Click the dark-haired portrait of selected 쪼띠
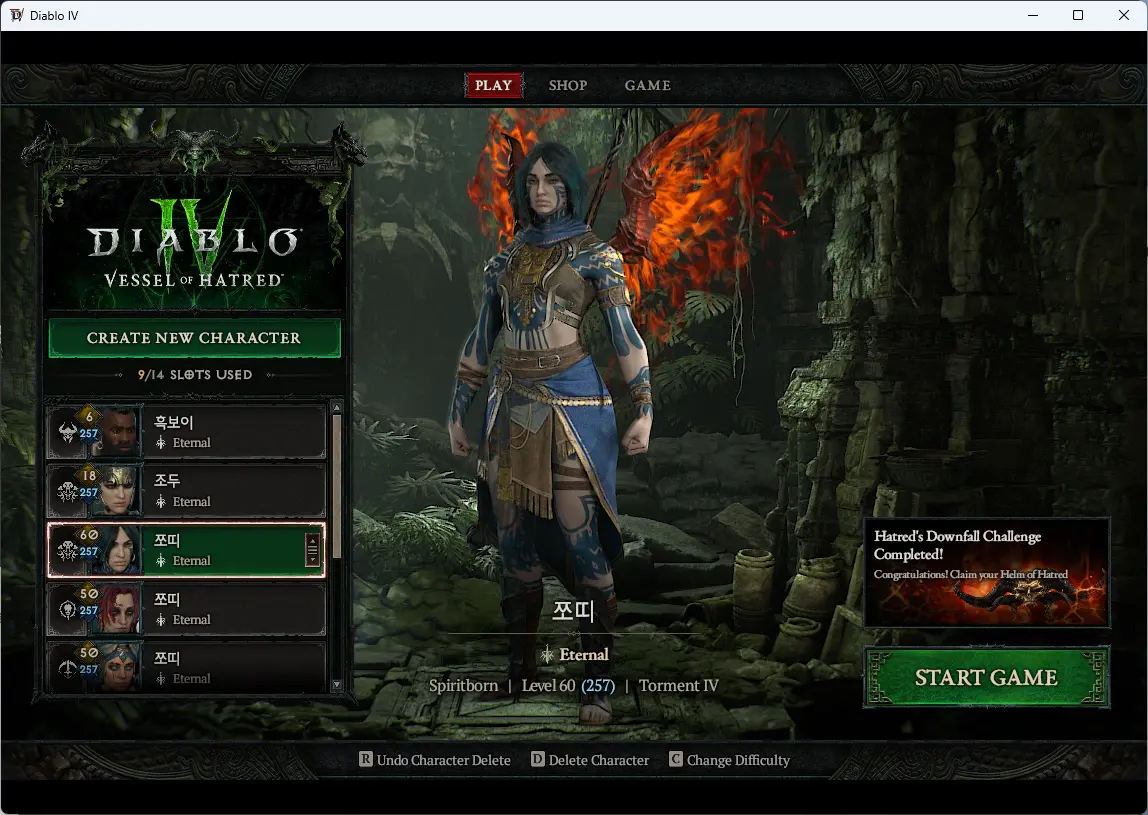This screenshot has height=815, width=1148. click(x=119, y=551)
